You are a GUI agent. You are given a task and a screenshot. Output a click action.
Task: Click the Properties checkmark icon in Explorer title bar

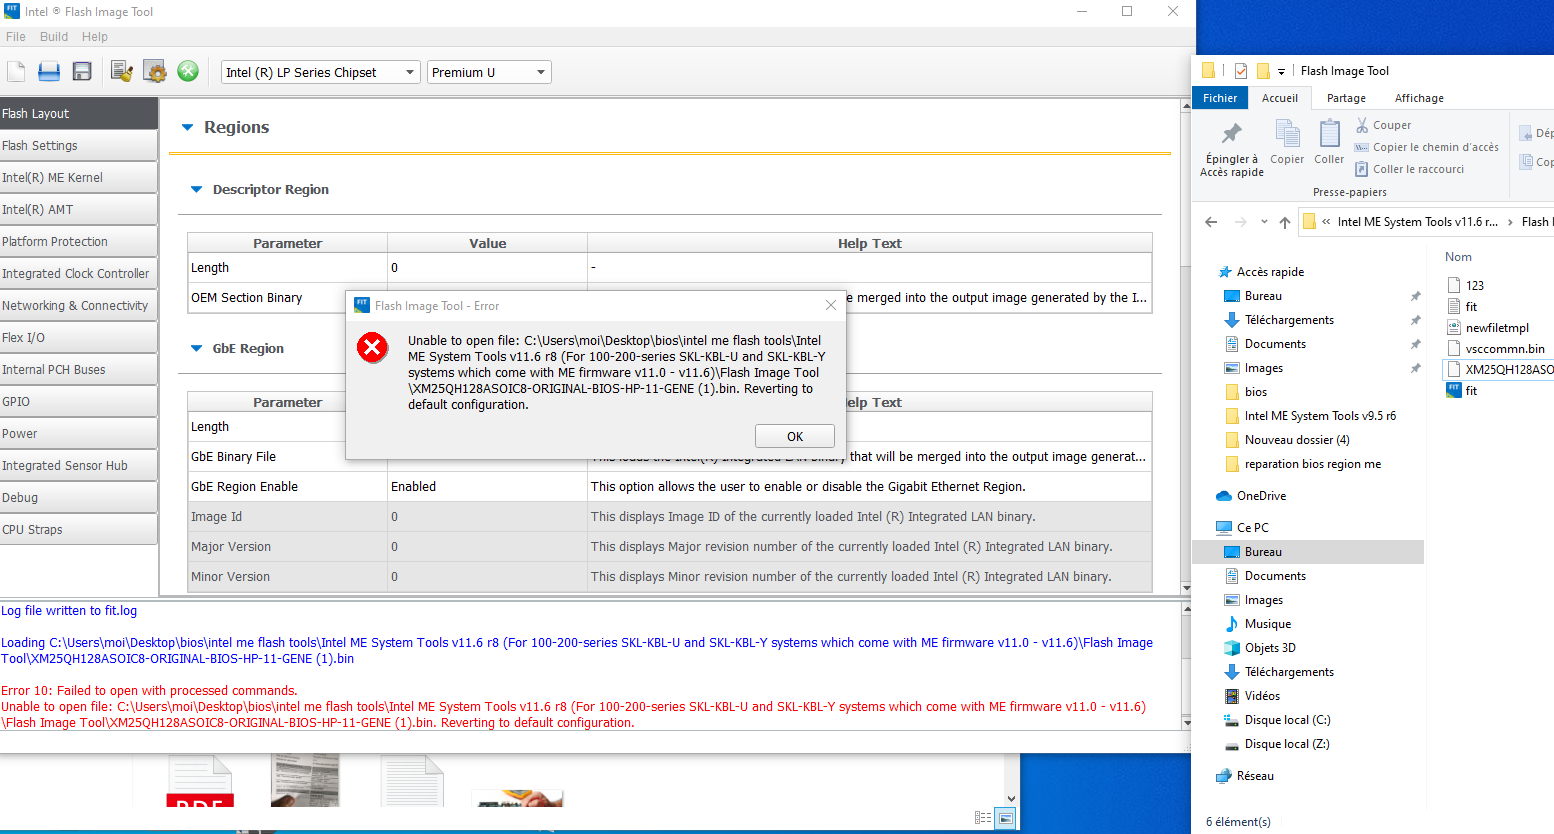pyautogui.click(x=1241, y=70)
